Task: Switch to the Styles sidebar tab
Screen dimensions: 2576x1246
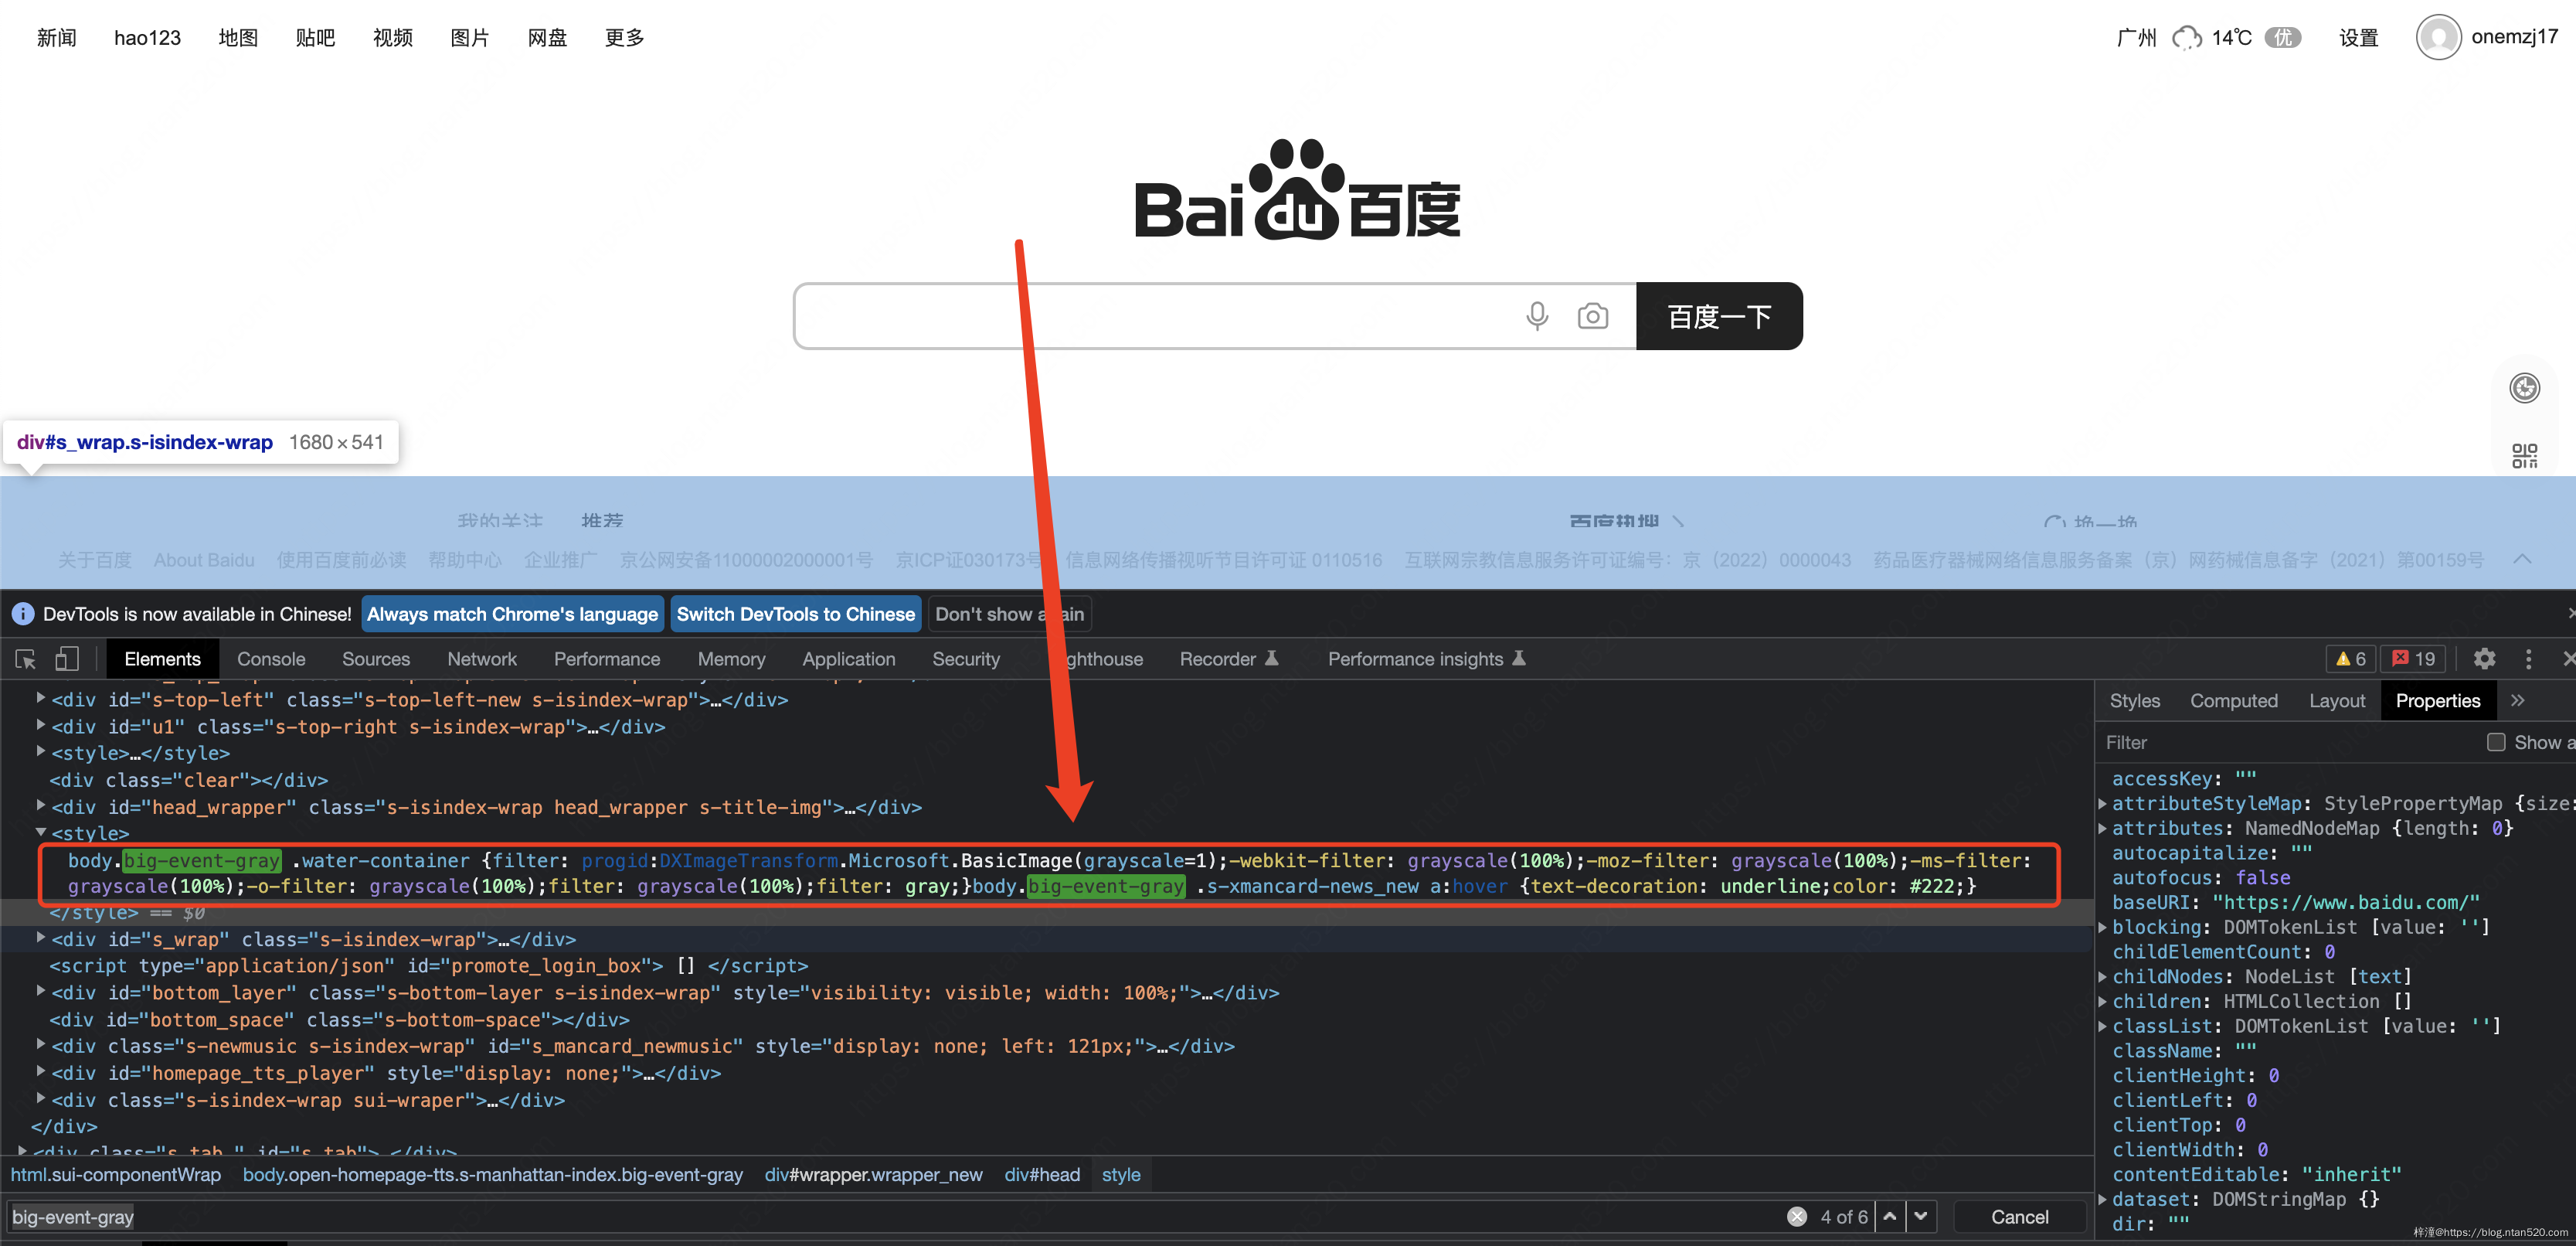Action: (2134, 701)
